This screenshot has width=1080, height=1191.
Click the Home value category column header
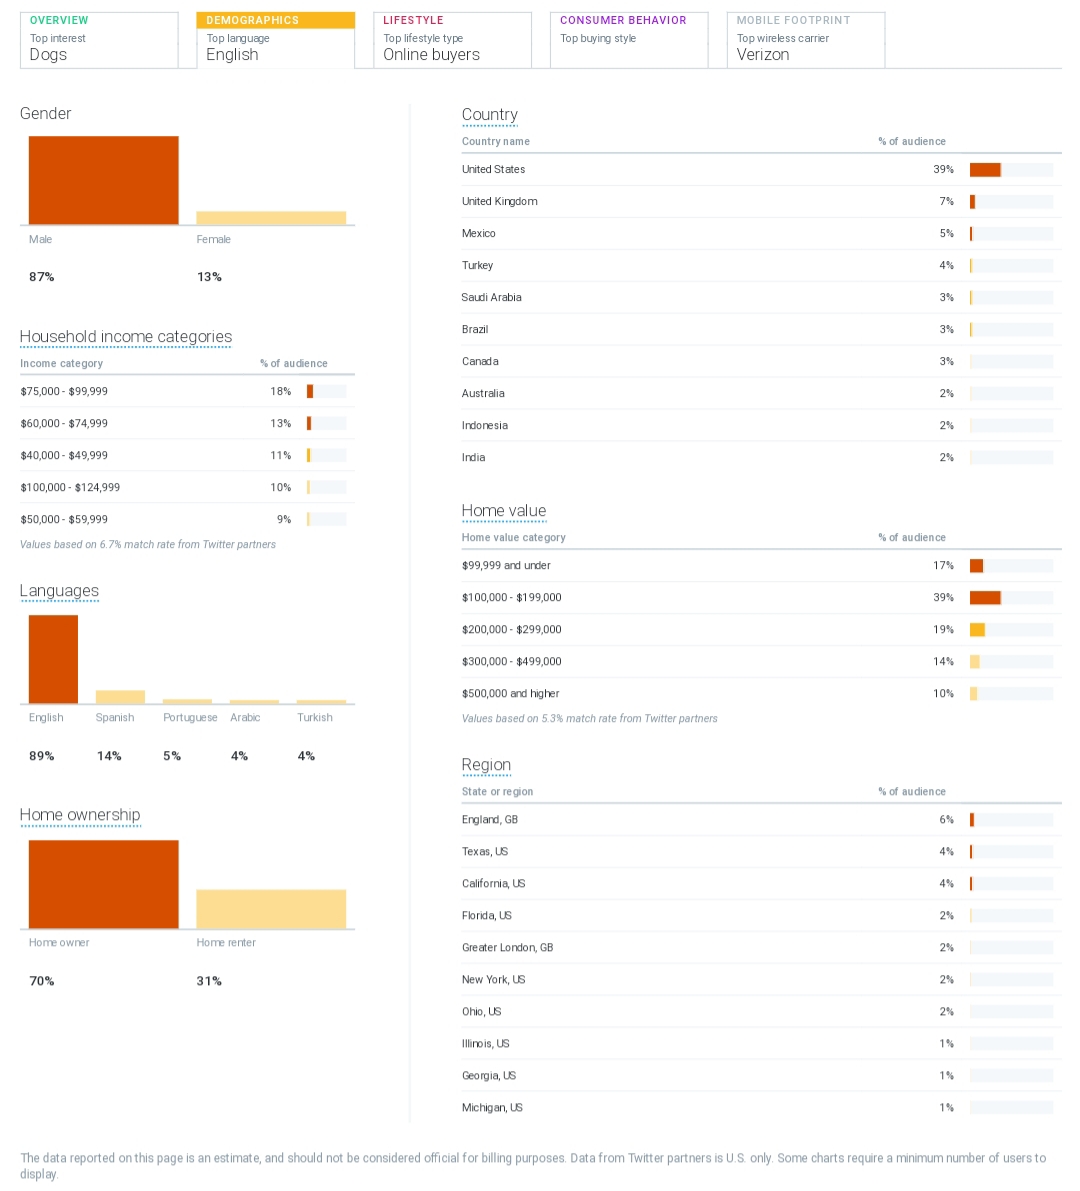point(513,538)
